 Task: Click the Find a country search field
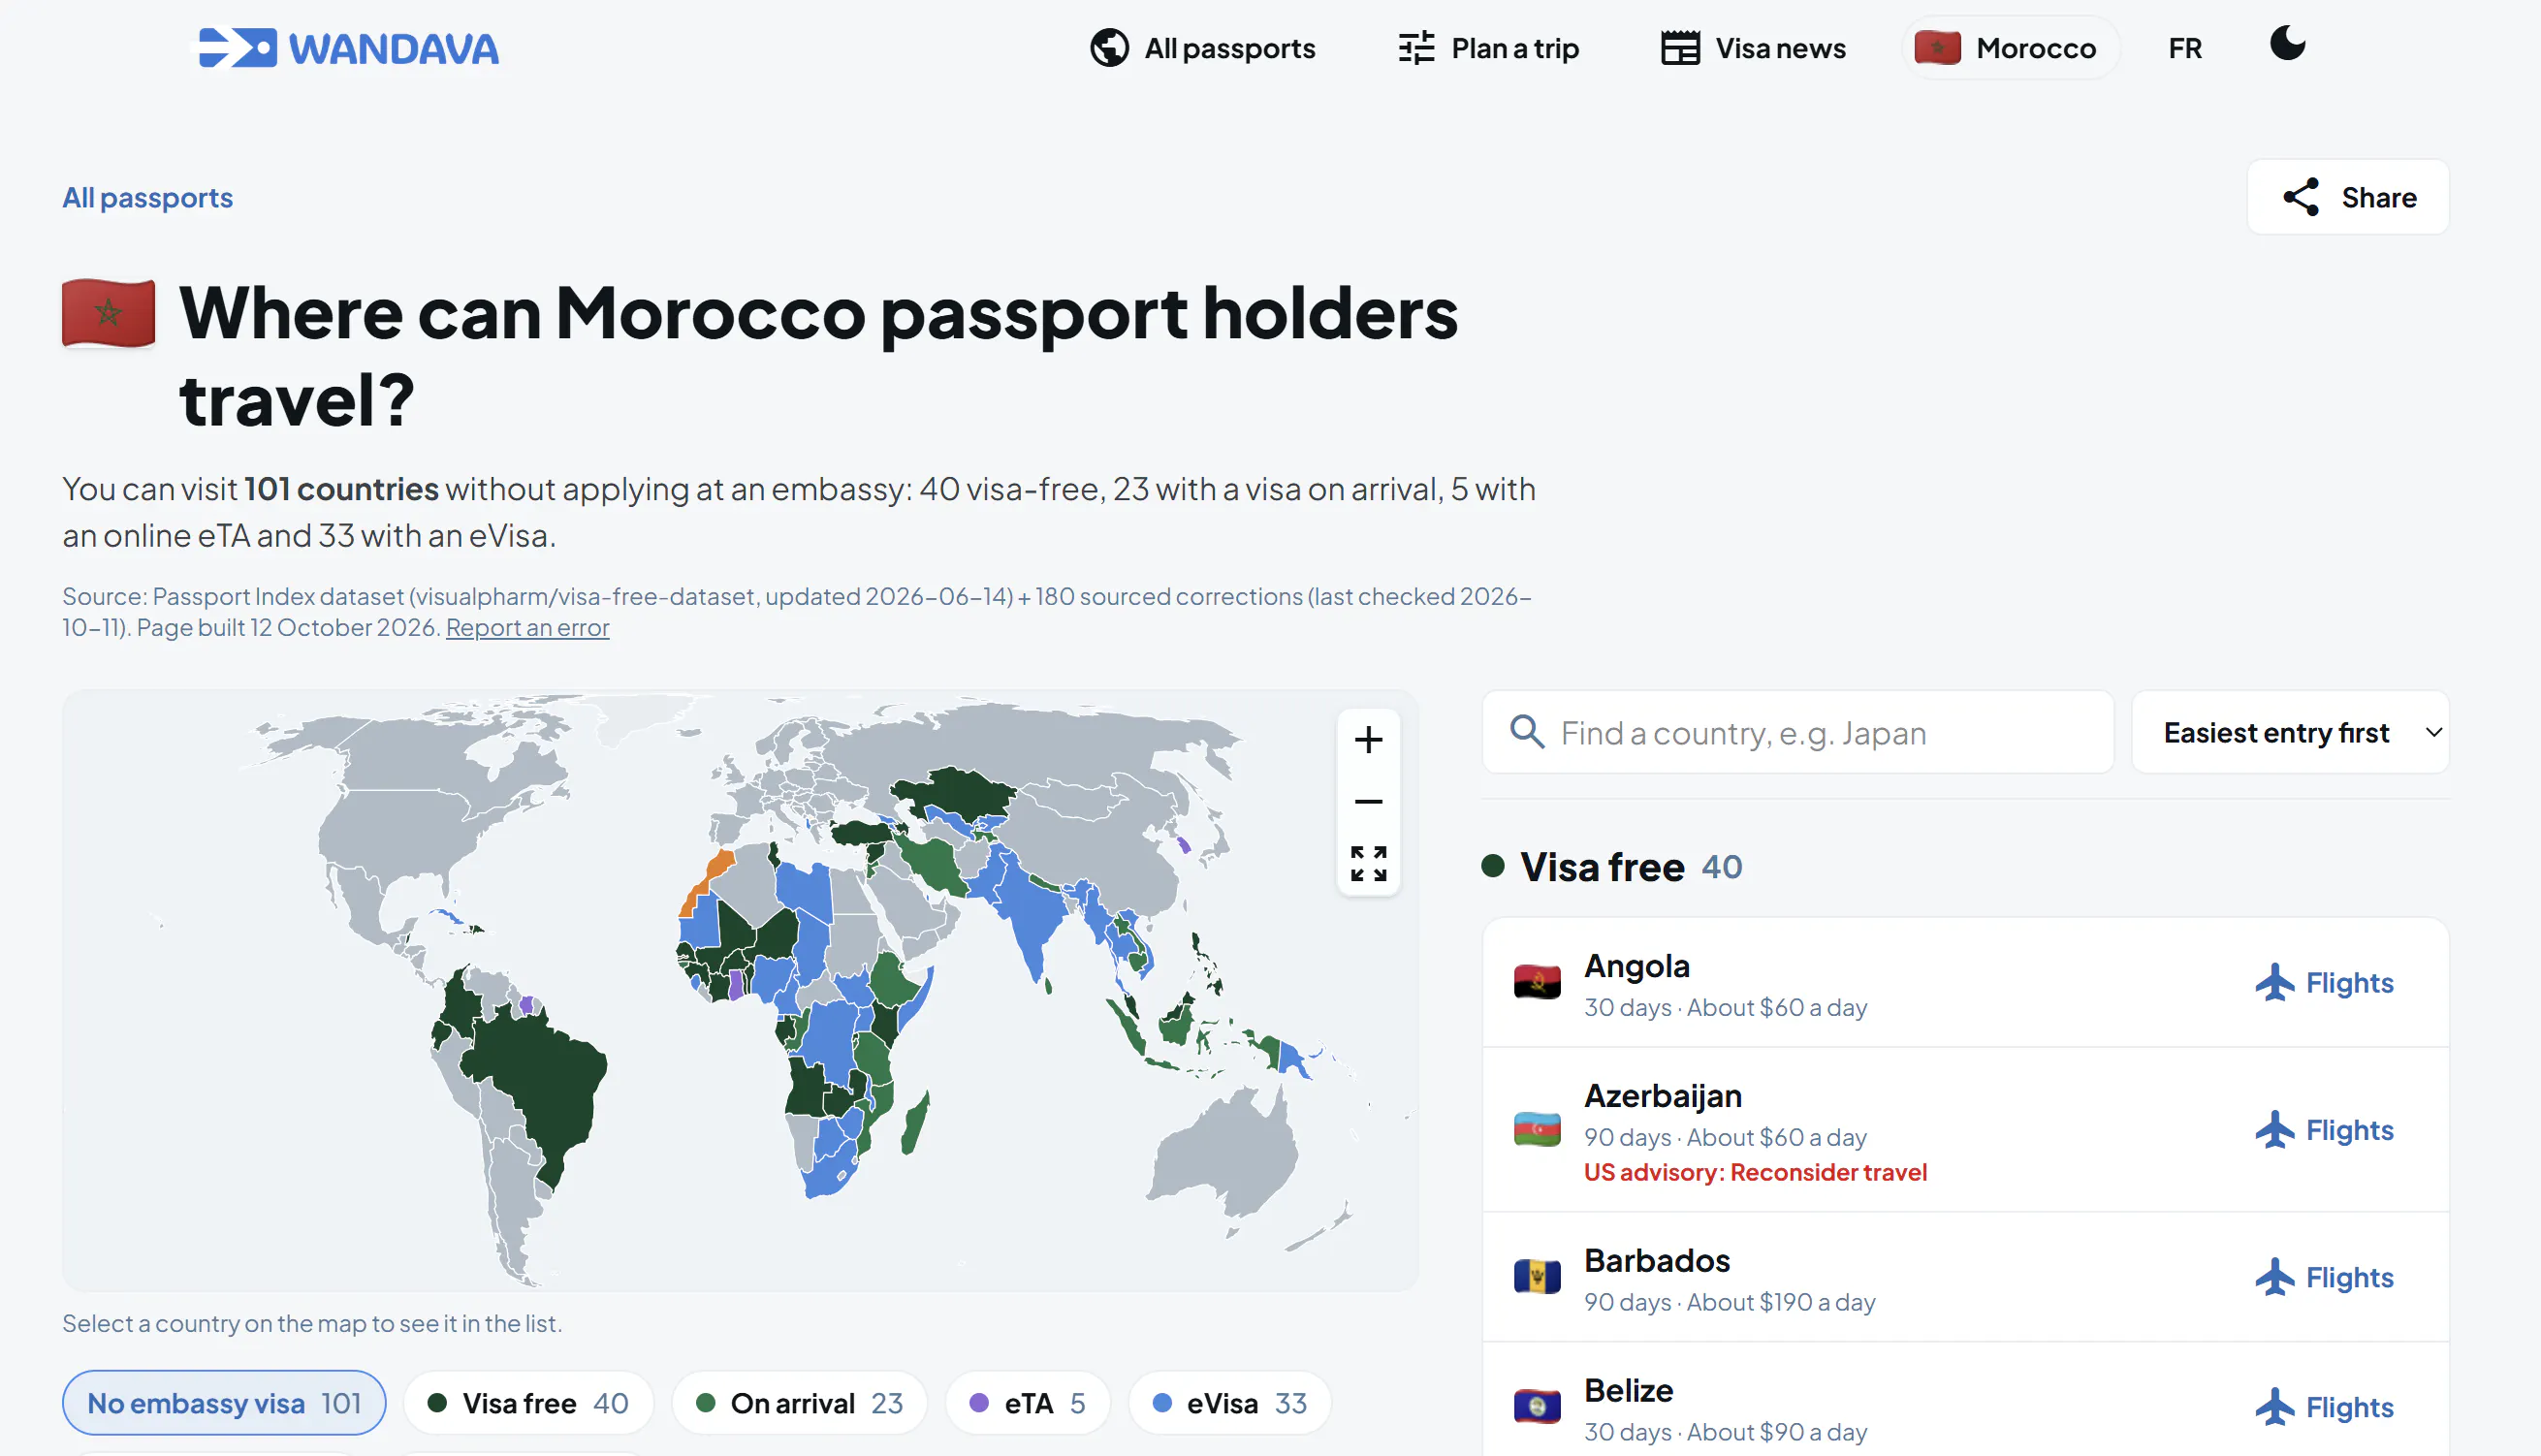[1797, 732]
